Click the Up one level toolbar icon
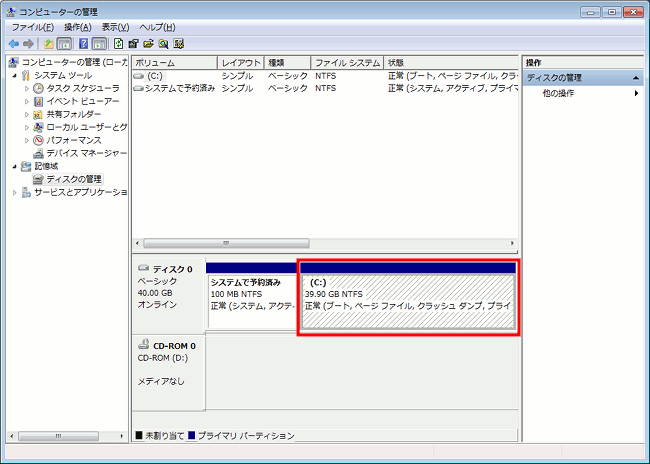Screen dimensions: 650x464 (x=49, y=44)
